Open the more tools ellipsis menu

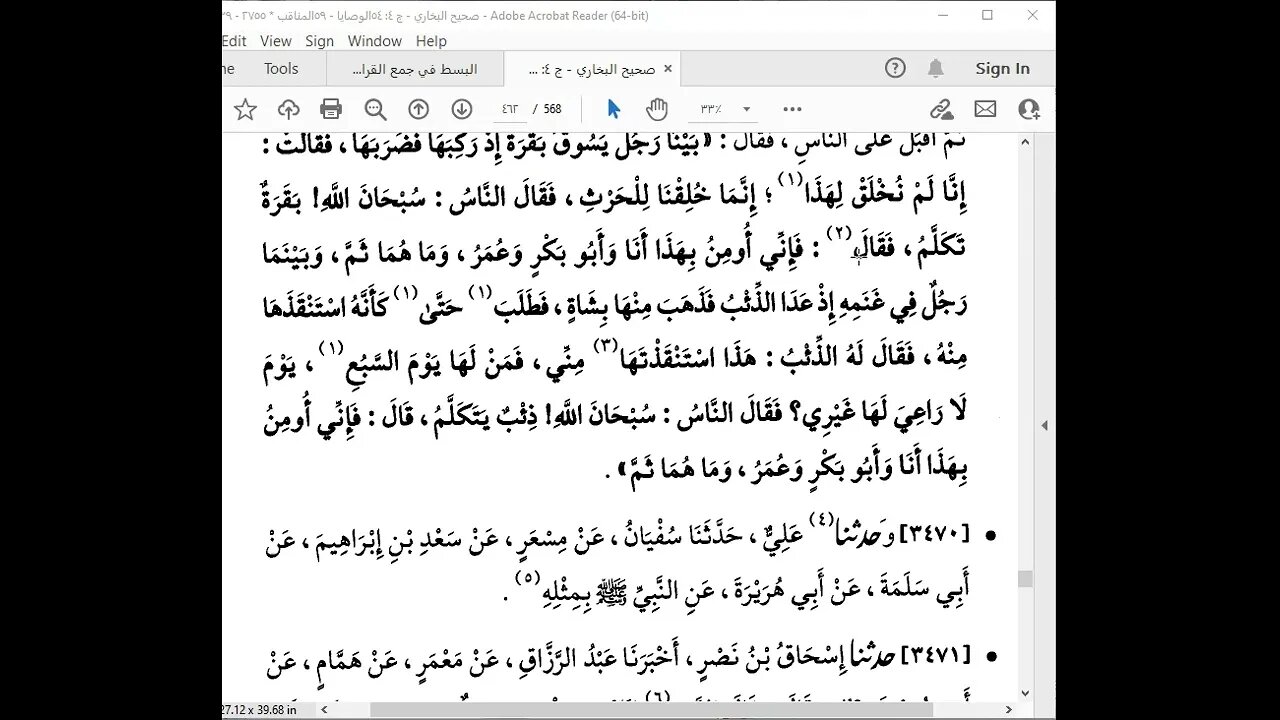792,109
